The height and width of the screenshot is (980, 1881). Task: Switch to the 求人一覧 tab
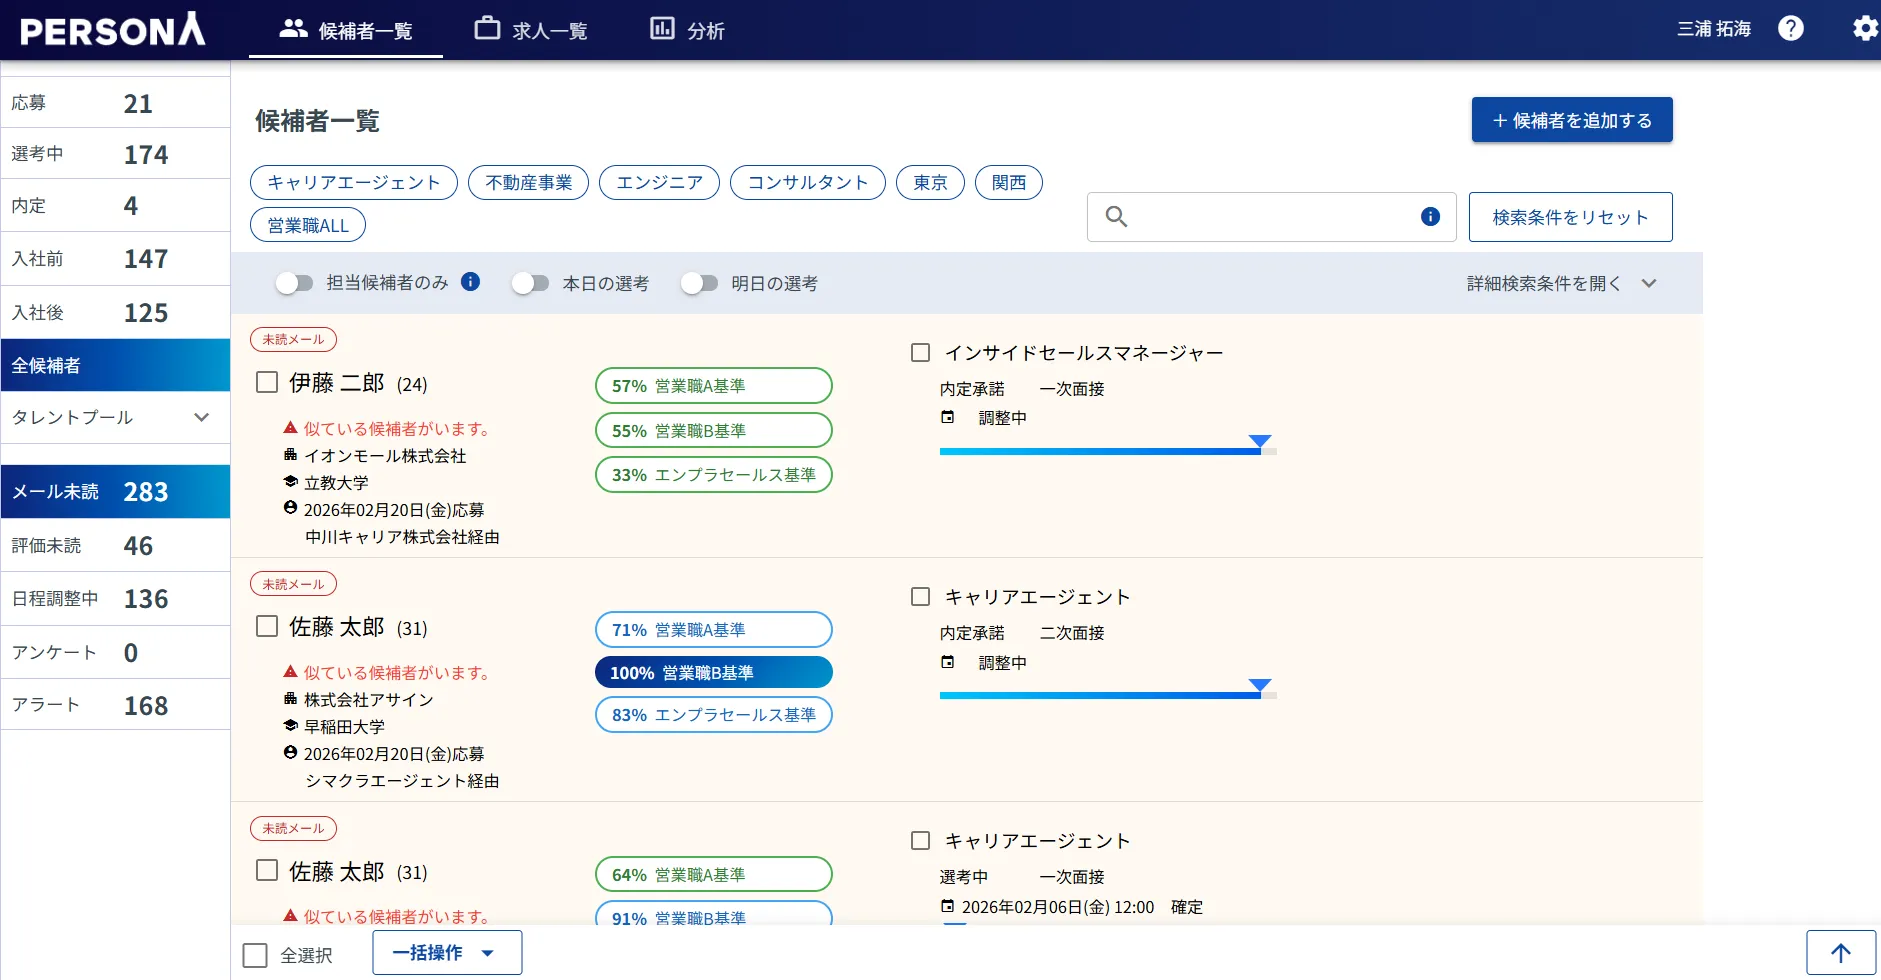coord(530,29)
